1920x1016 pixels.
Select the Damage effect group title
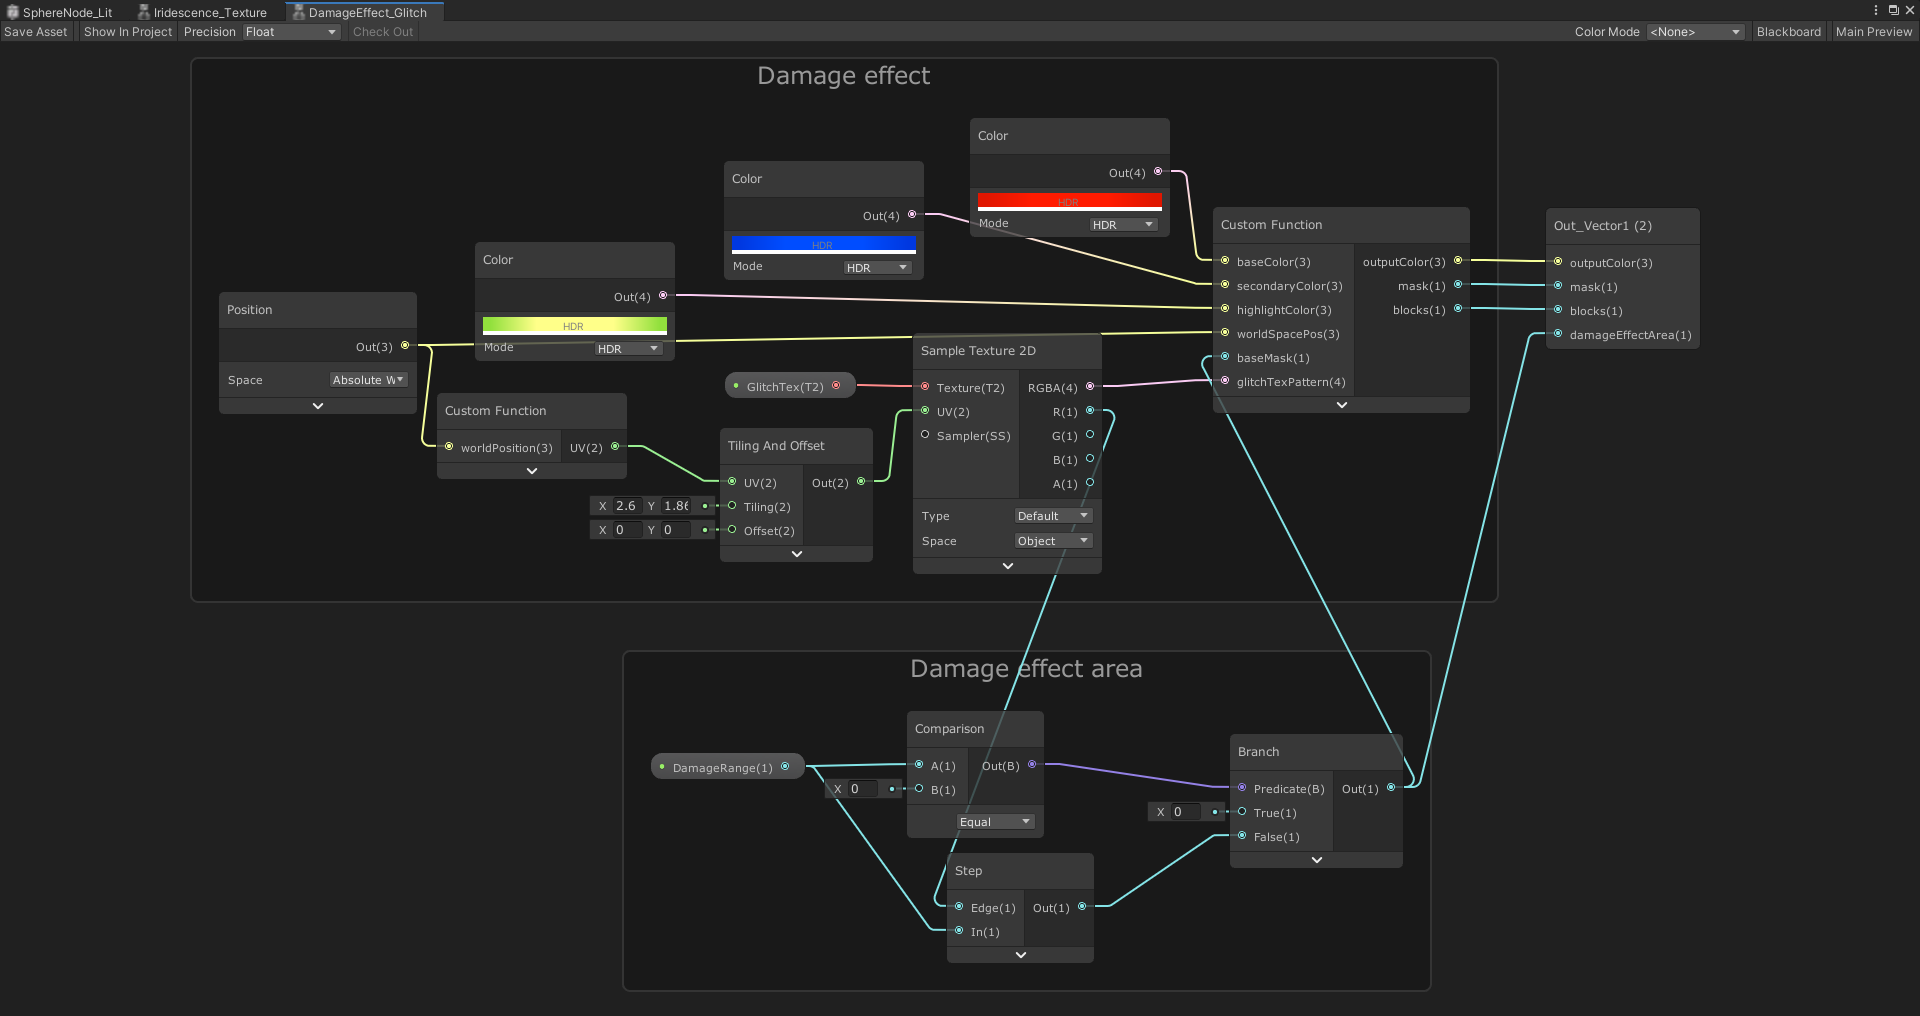coord(843,76)
